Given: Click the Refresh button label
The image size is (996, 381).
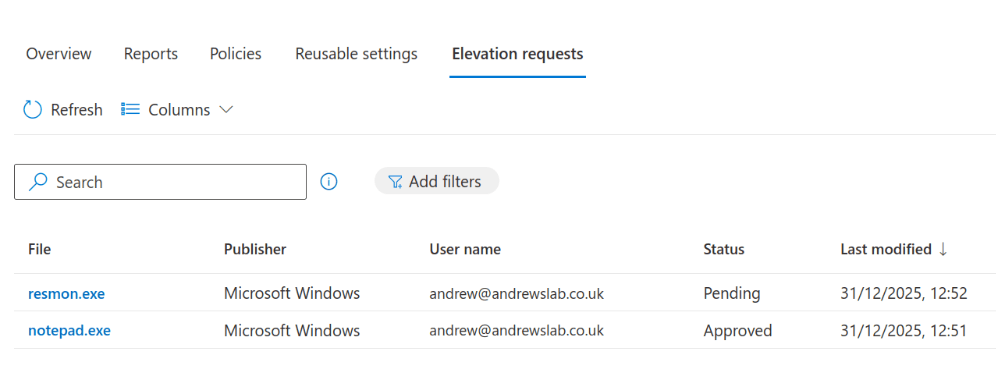Looking at the screenshot, I should pyautogui.click(x=76, y=110).
